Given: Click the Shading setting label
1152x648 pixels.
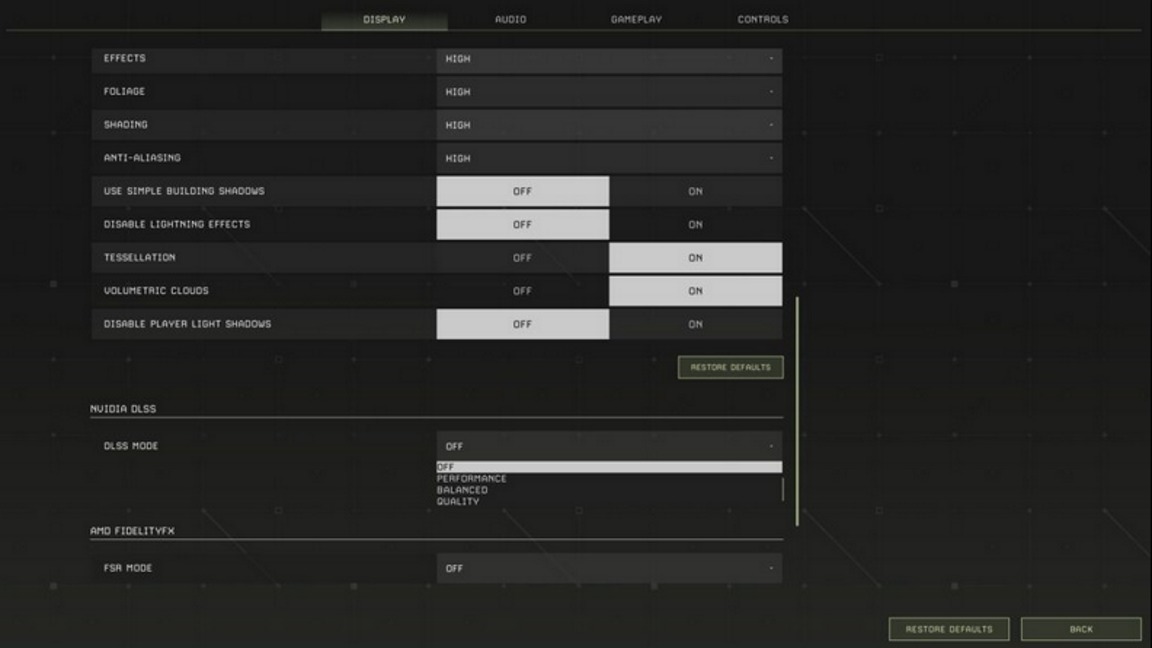Looking at the screenshot, I should [126, 125].
